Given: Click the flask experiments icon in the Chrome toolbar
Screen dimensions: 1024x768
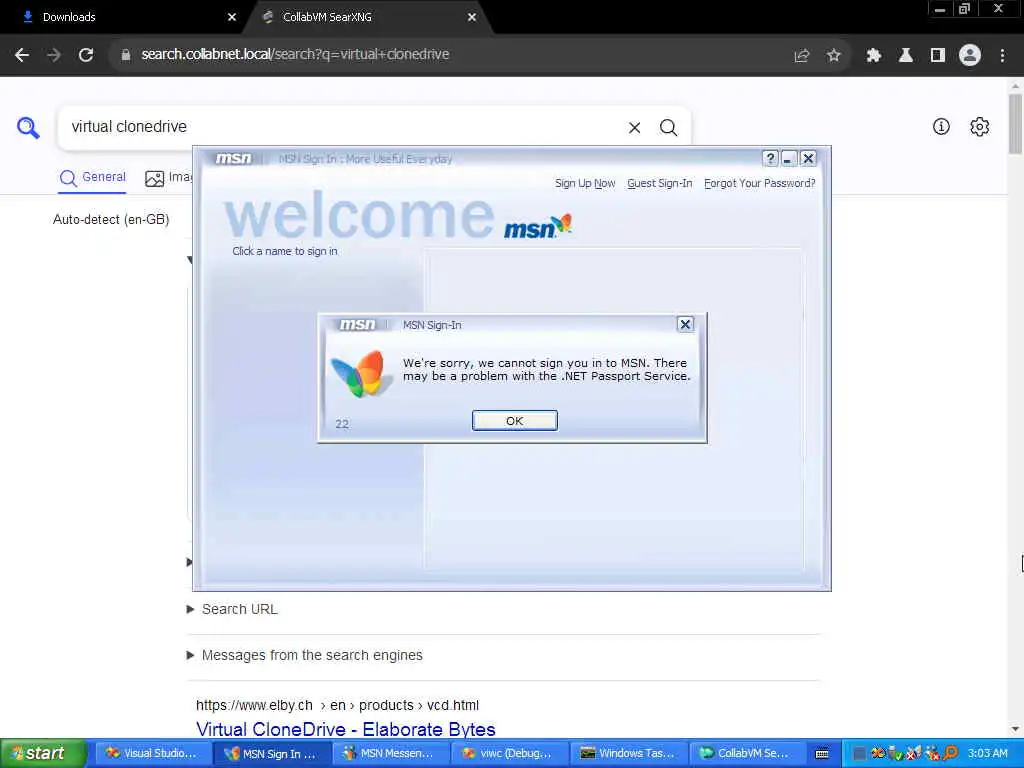Looking at the screenshot, I should pos(905,56).
